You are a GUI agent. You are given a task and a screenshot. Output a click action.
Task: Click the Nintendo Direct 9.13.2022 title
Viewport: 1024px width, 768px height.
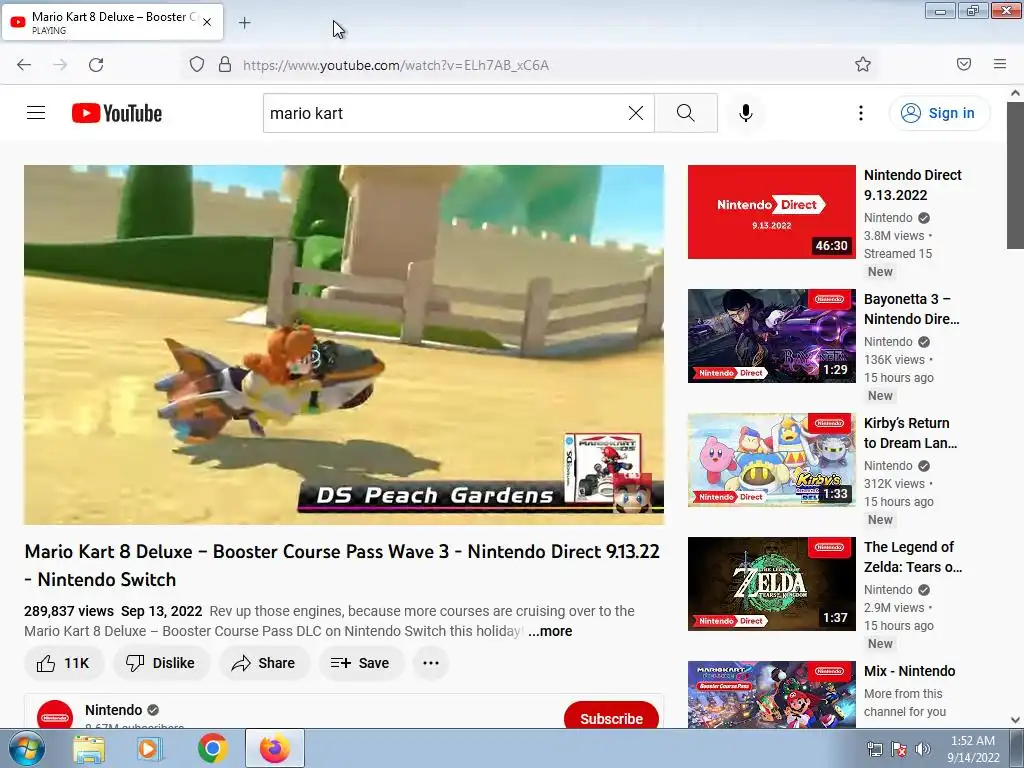[x=912, y=185]
